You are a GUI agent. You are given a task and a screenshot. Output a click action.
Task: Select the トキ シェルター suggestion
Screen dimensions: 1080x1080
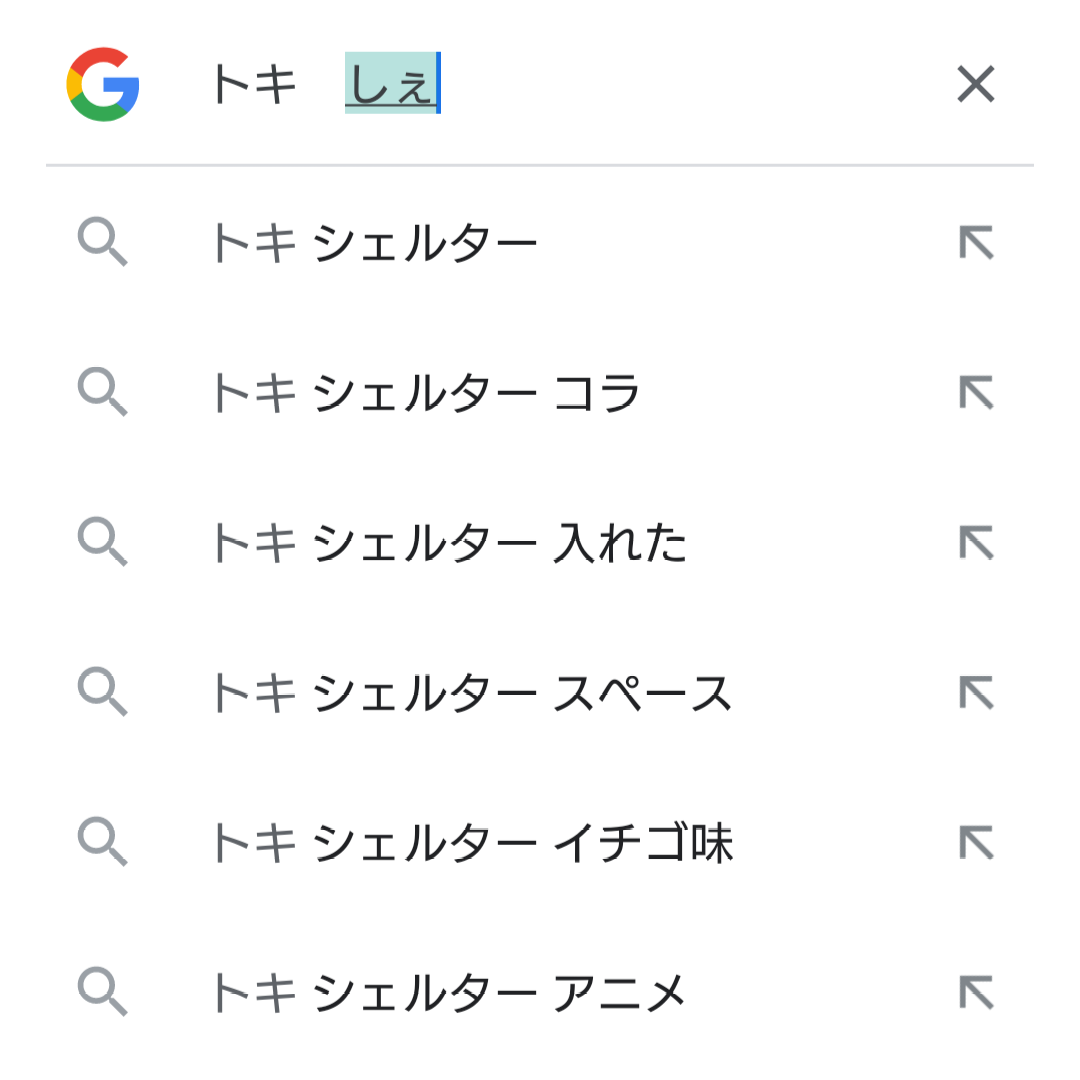tap(376, 243)
